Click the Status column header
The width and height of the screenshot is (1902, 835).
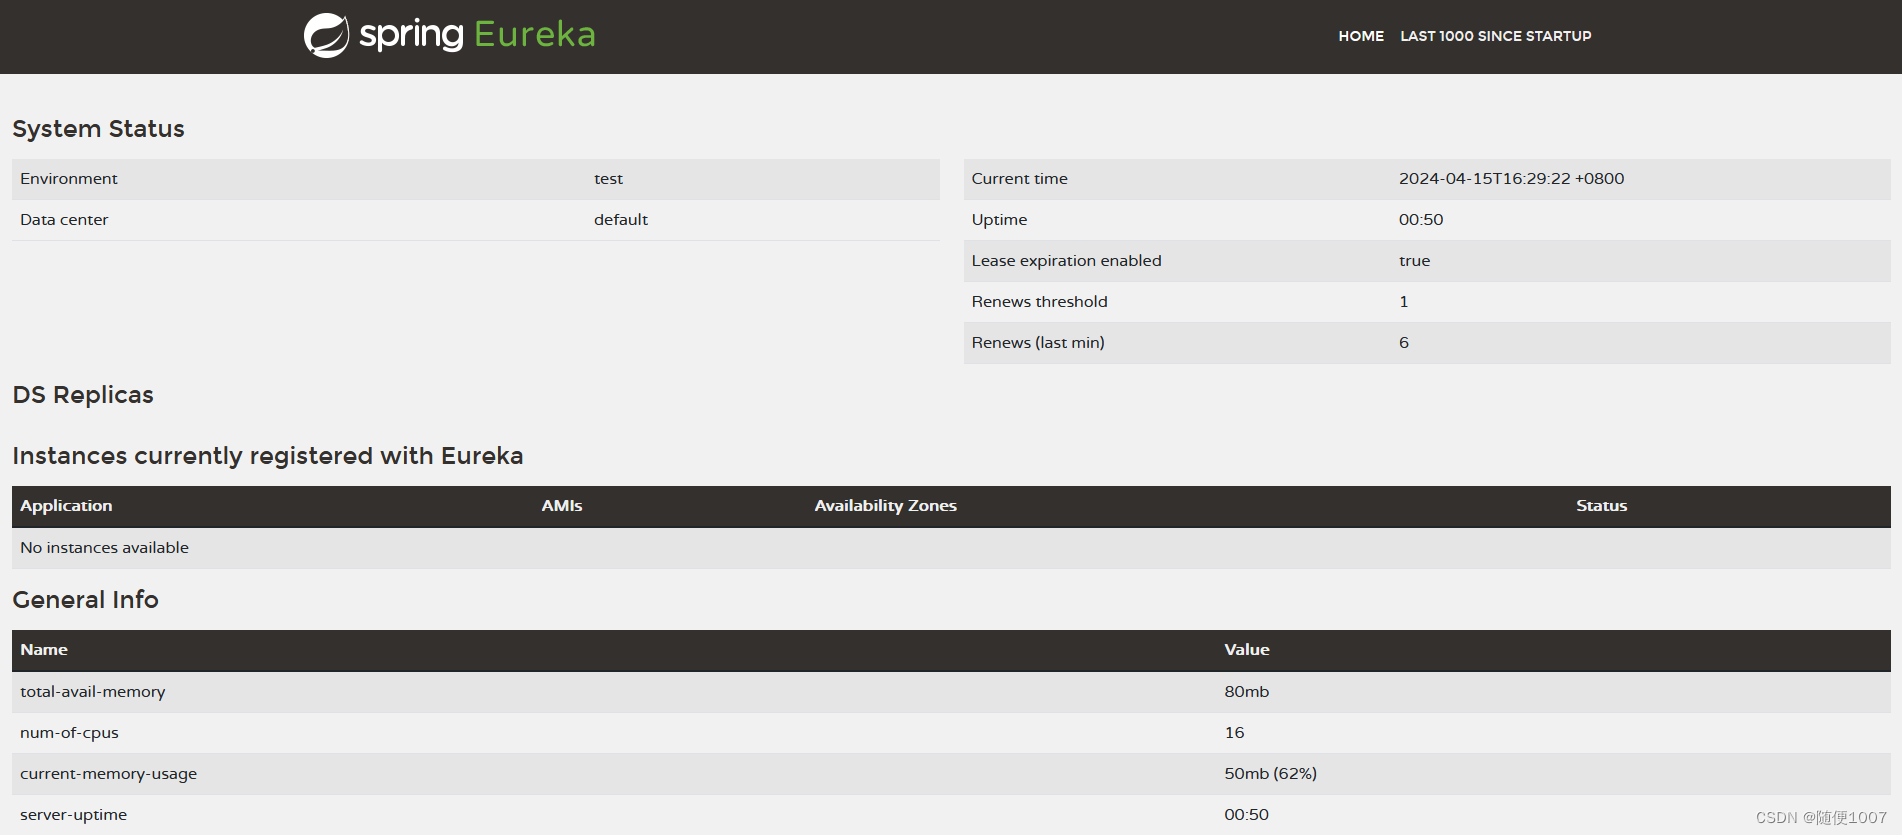click(x=1601, y=506)
